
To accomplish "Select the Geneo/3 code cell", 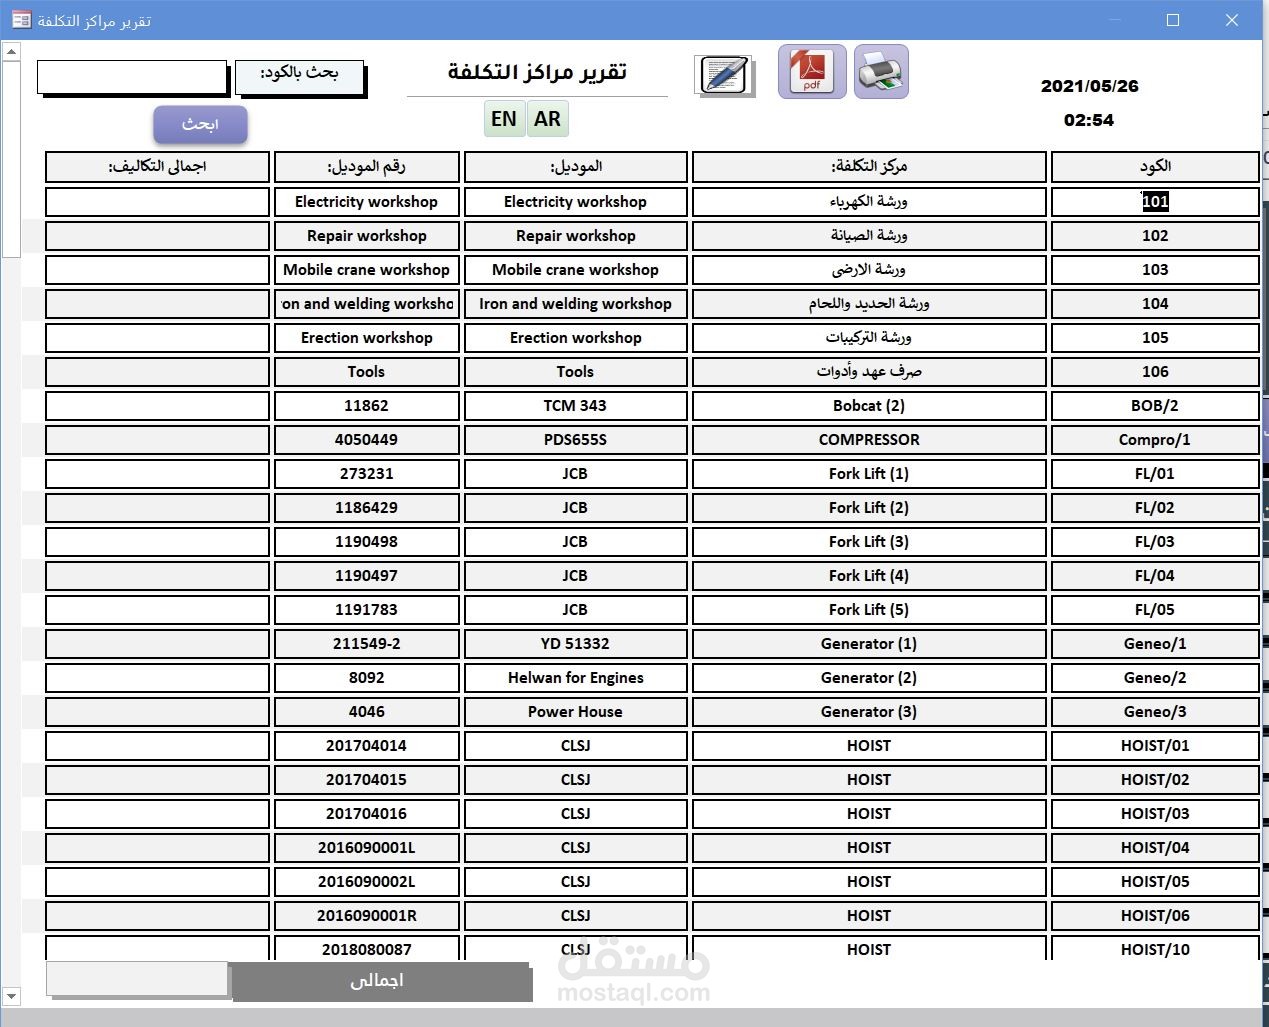I will point(1155,711).
